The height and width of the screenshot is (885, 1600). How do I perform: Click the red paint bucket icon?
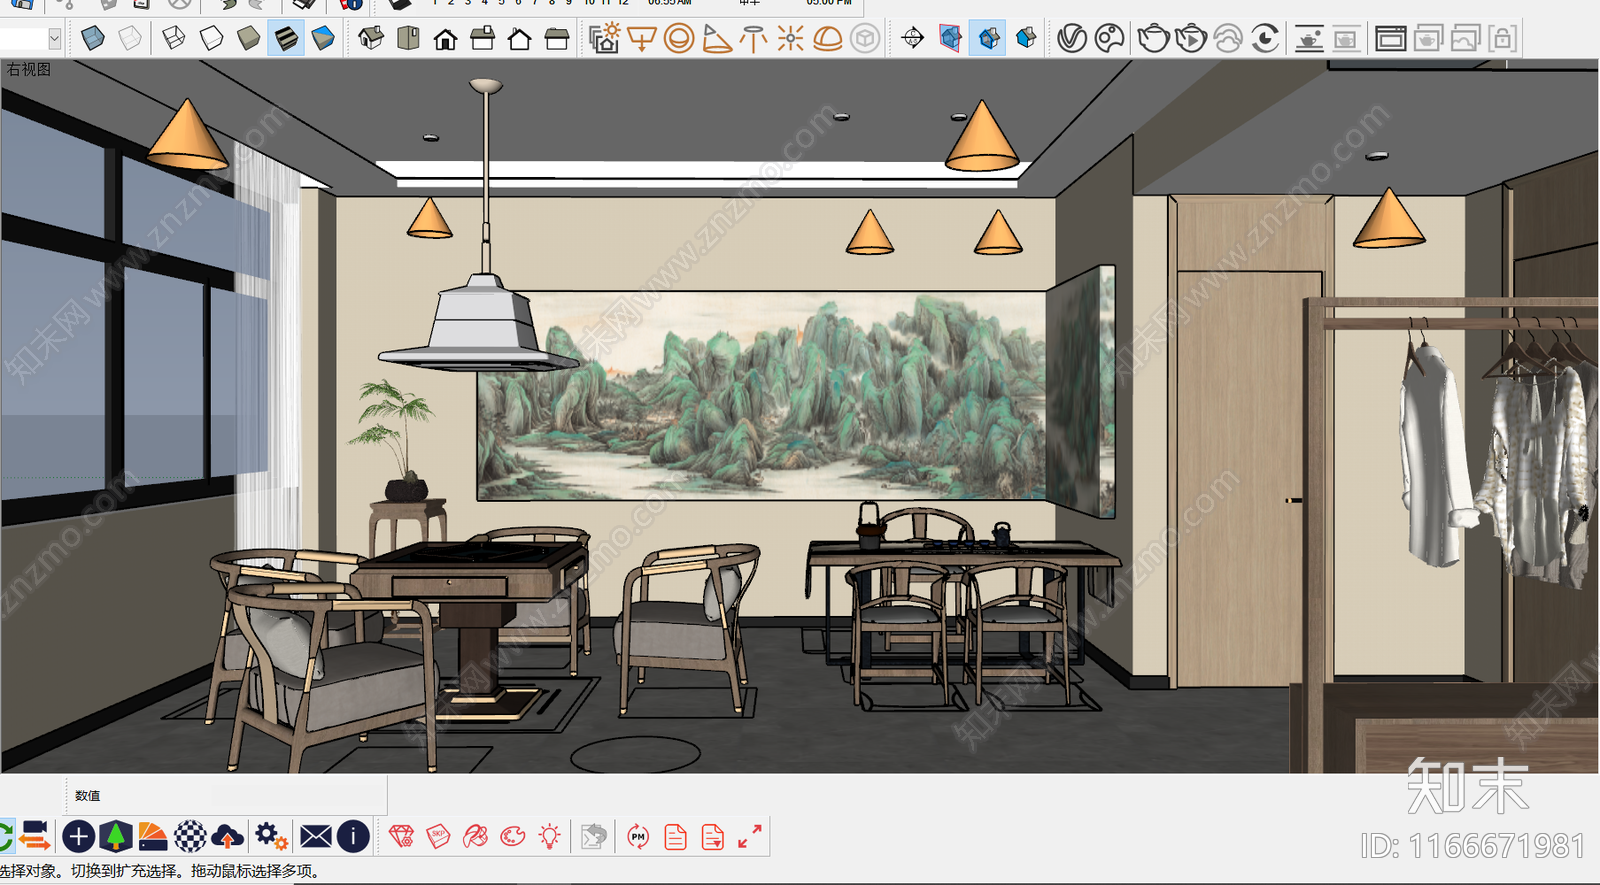[476, 836]
